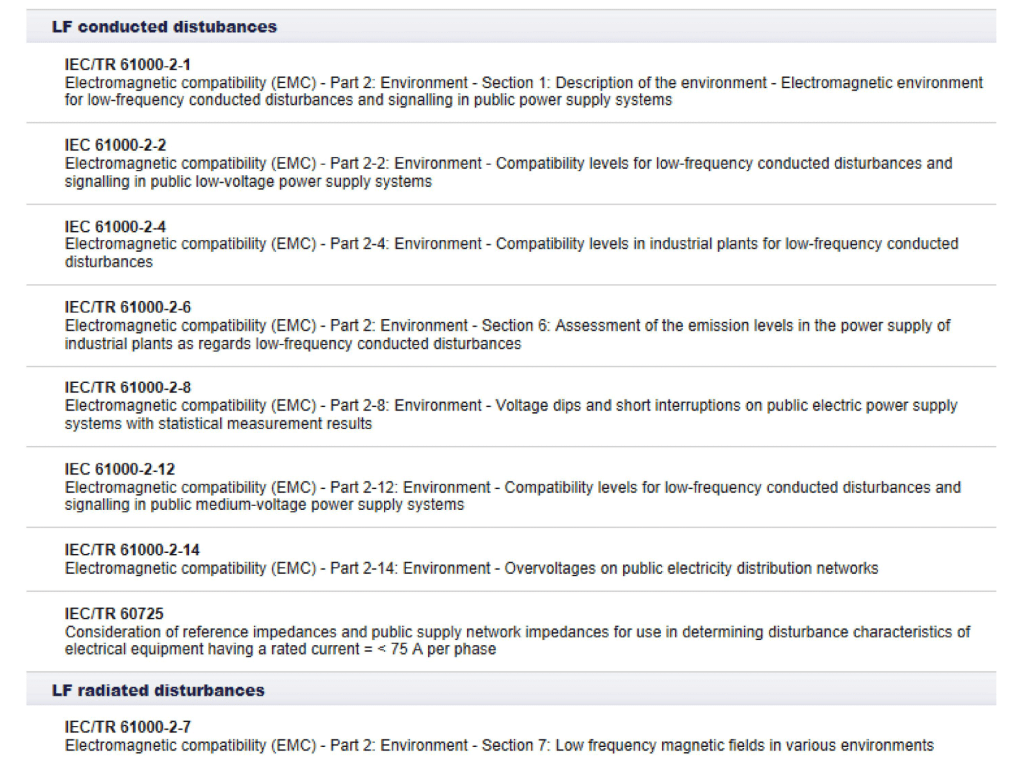Select the voltage dips and short interruptions description
The image size is (1024, 768).
click(x=511, y=415)
